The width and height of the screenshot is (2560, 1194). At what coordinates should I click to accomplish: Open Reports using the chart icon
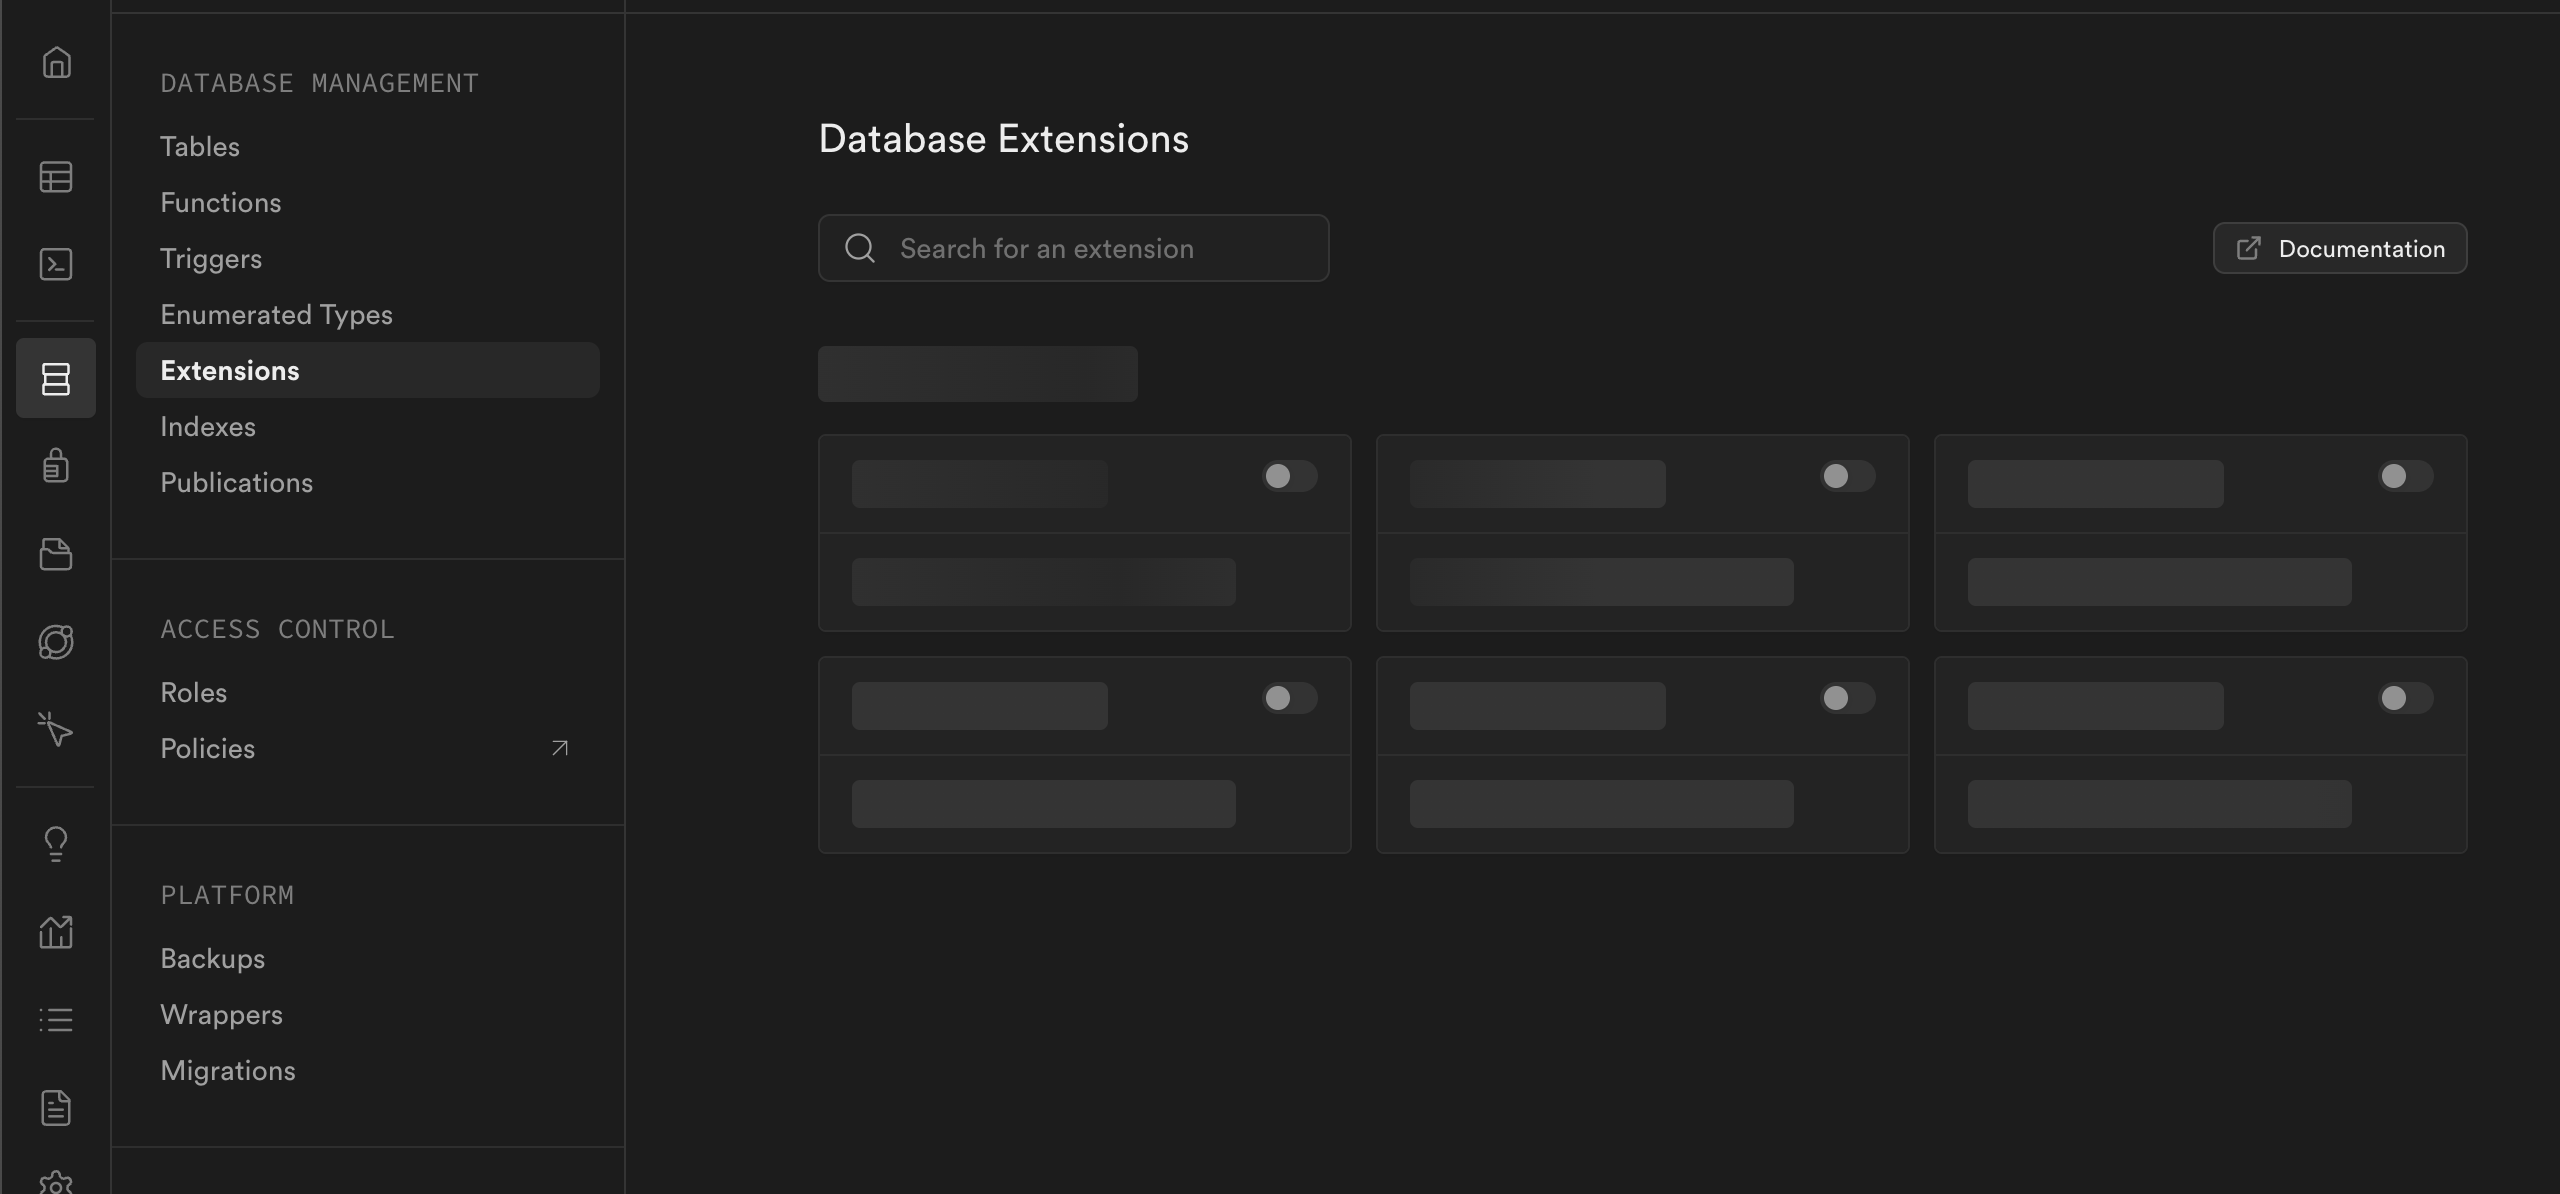55,932
